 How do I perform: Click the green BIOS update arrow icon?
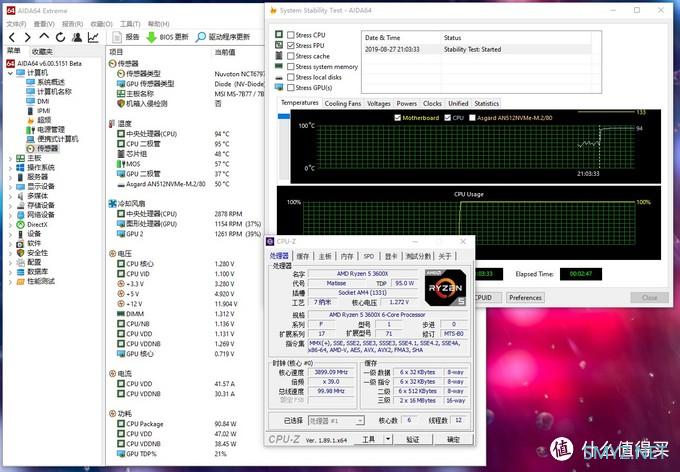point(151,37)
